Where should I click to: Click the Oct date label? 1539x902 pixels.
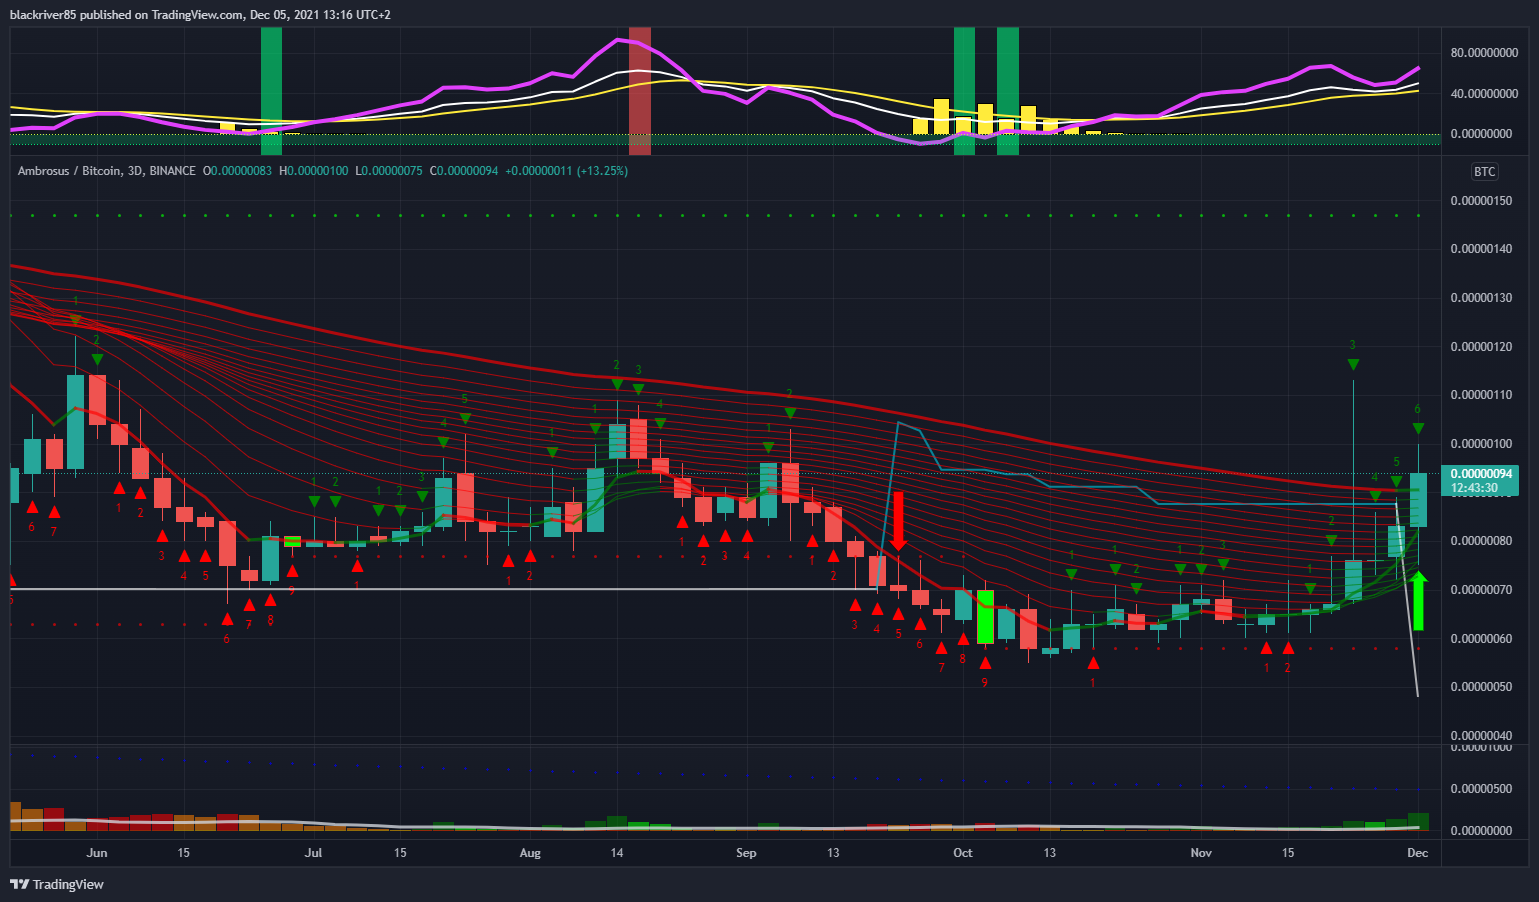point(963,853)
